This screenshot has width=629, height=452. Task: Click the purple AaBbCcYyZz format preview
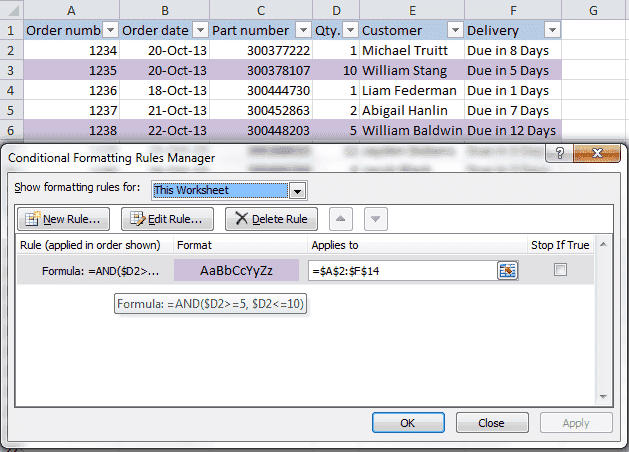pos(236,270)
